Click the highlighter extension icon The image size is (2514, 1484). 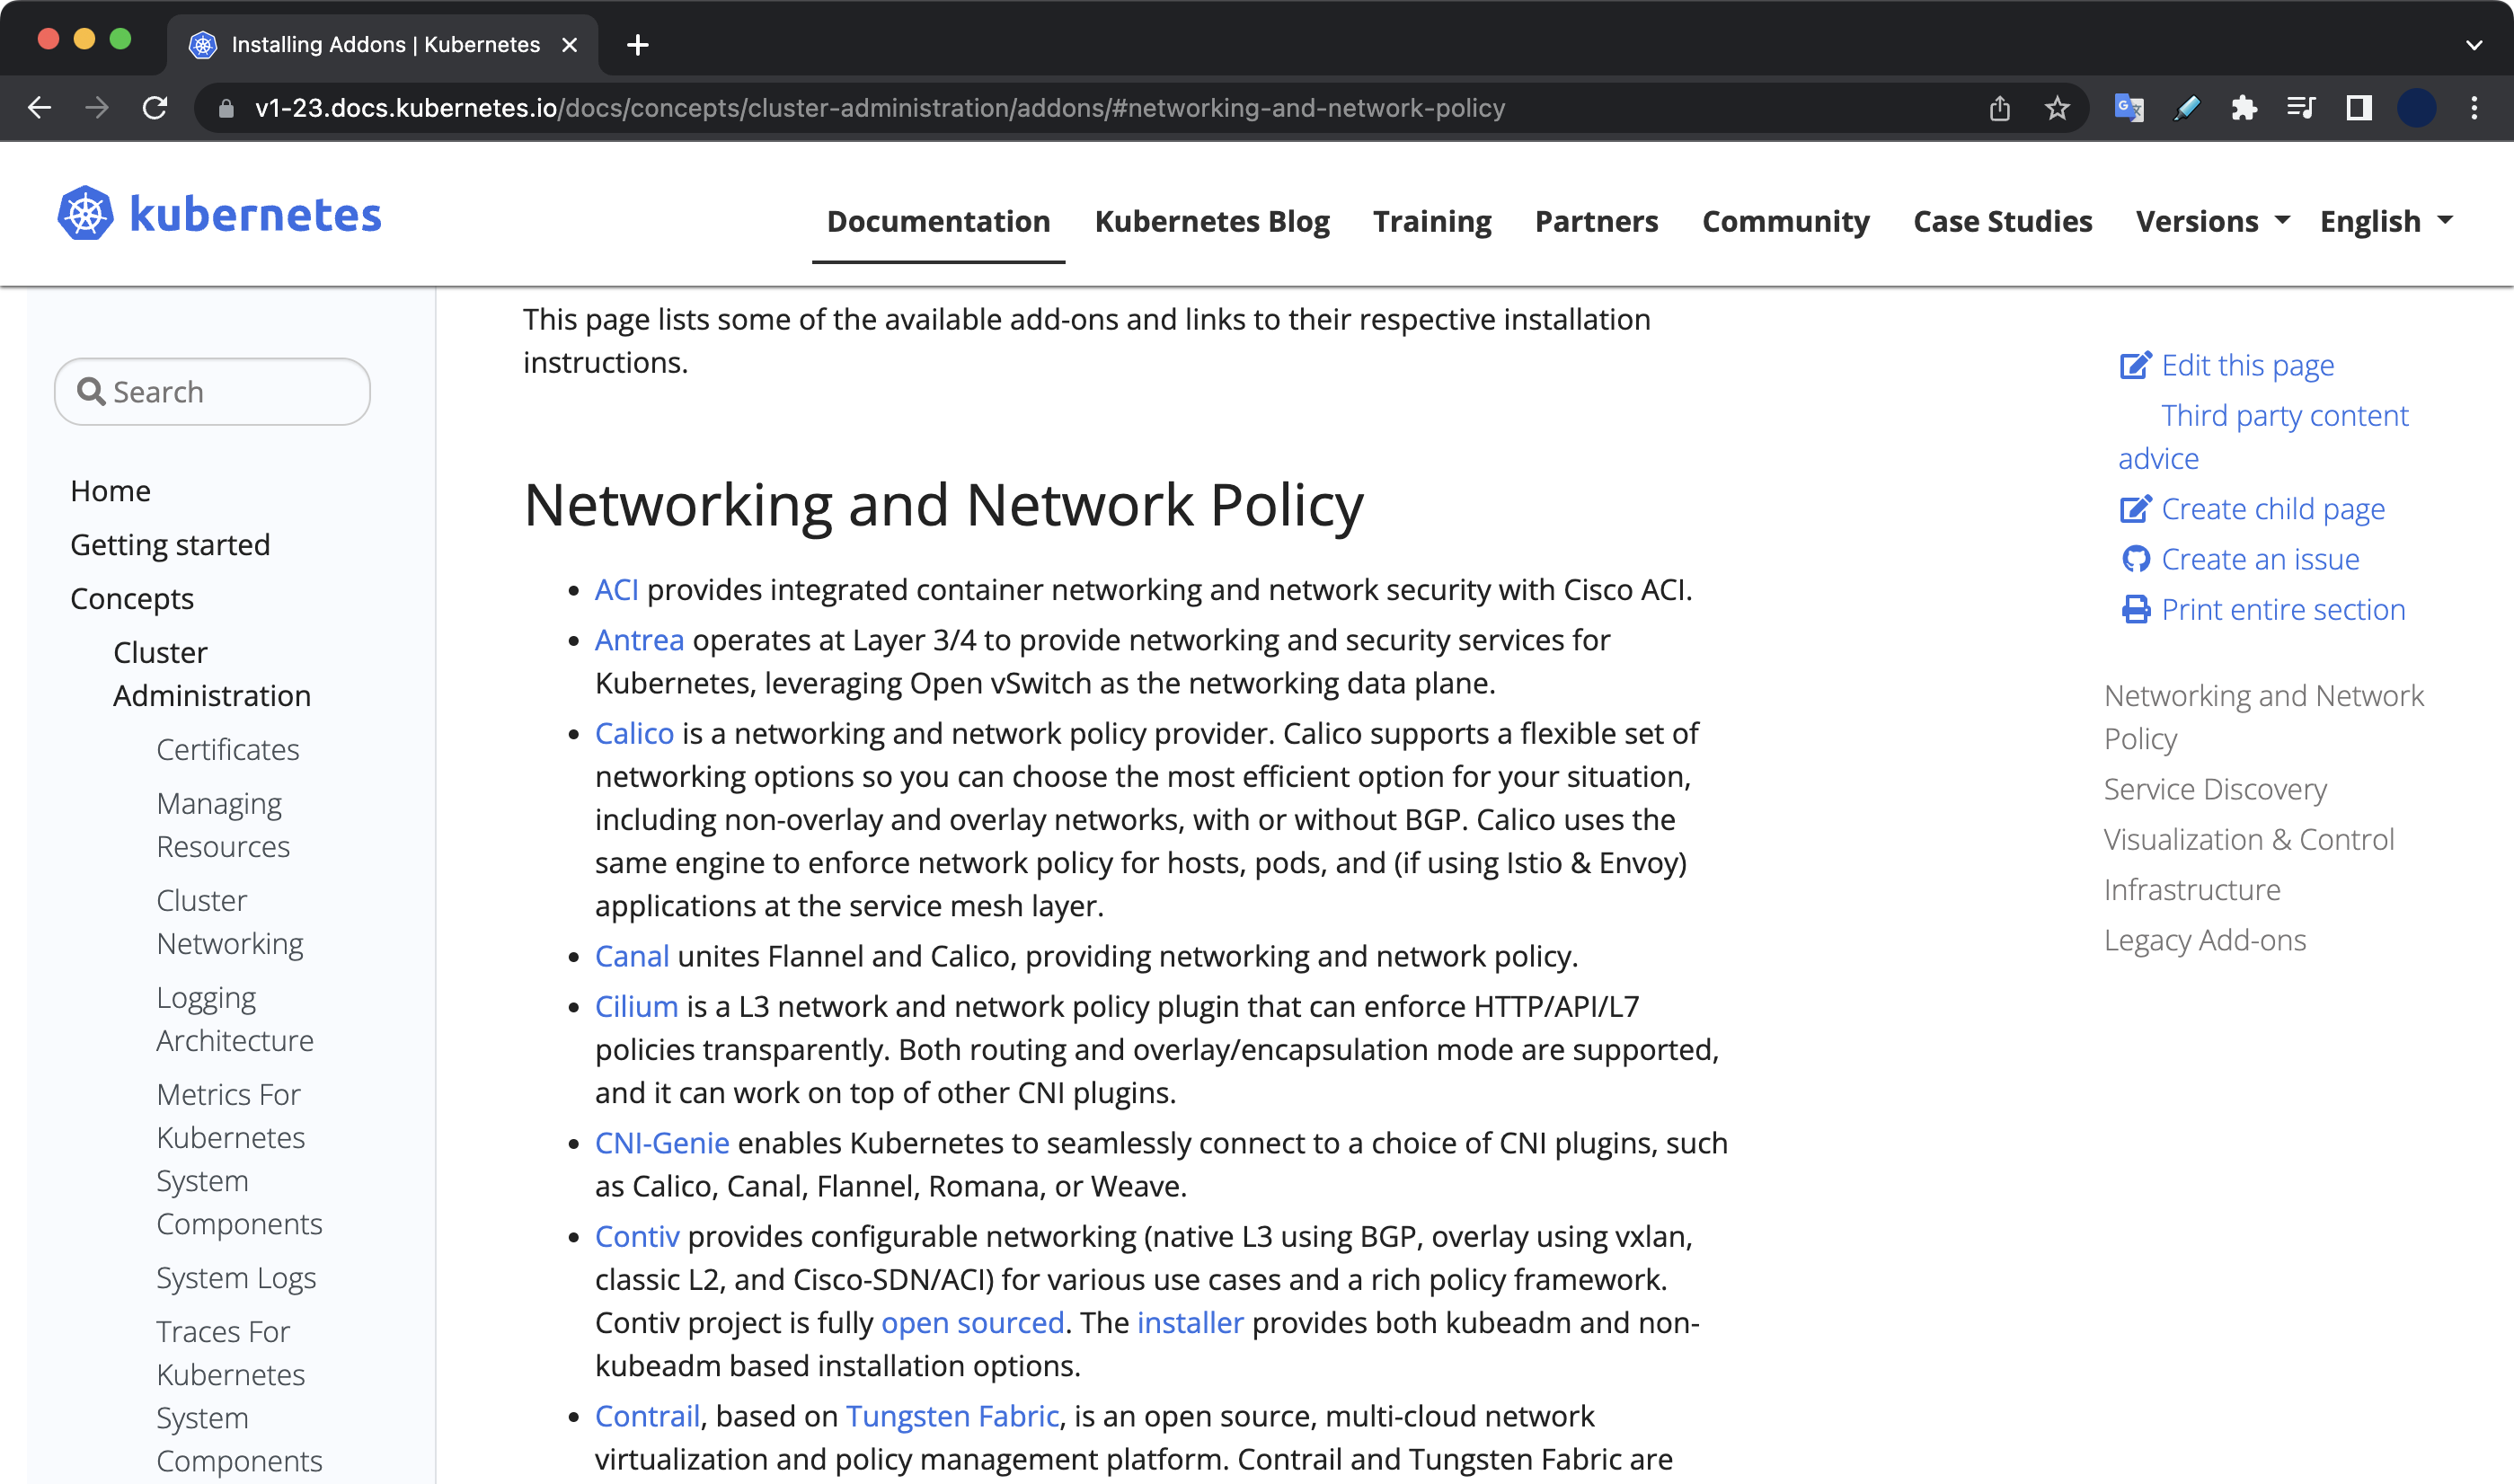2187,108
